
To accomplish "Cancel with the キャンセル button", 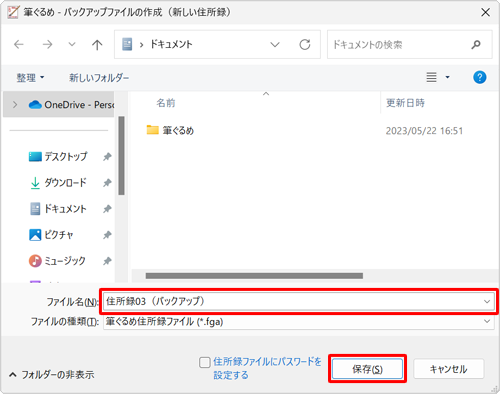I will point(448,369).
